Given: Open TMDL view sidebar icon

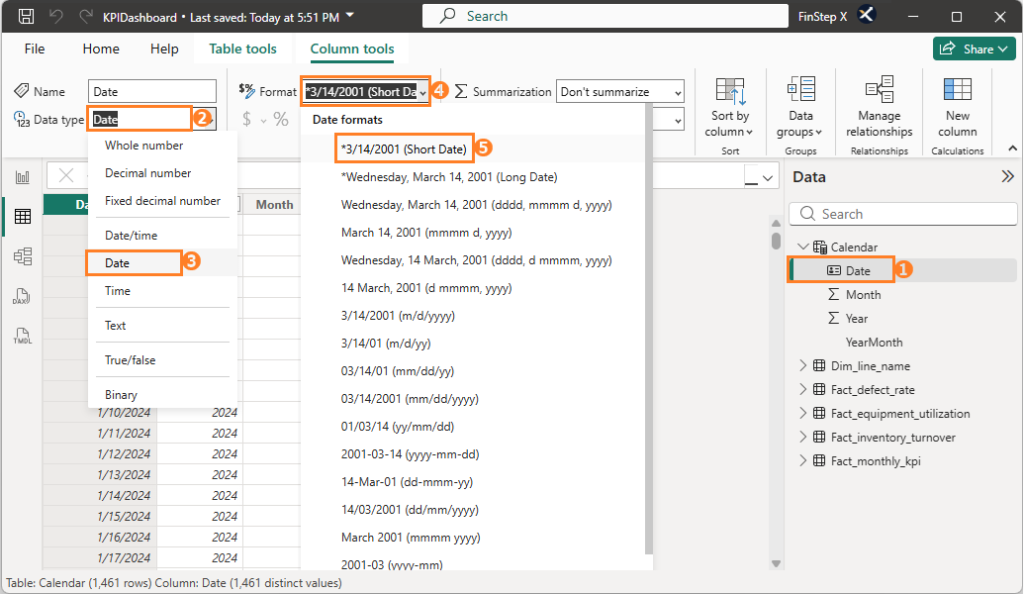Looking at the screenshot, I should coord(22,336).
